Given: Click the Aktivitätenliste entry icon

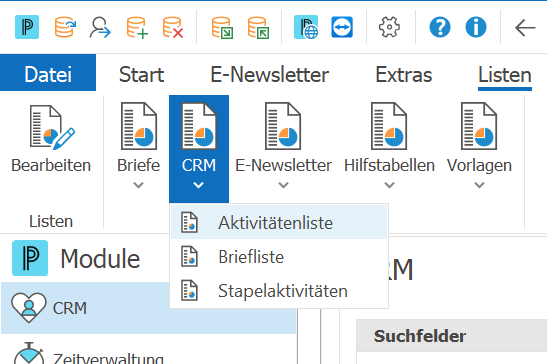Looking at the screenshot, I should point(189,222).
